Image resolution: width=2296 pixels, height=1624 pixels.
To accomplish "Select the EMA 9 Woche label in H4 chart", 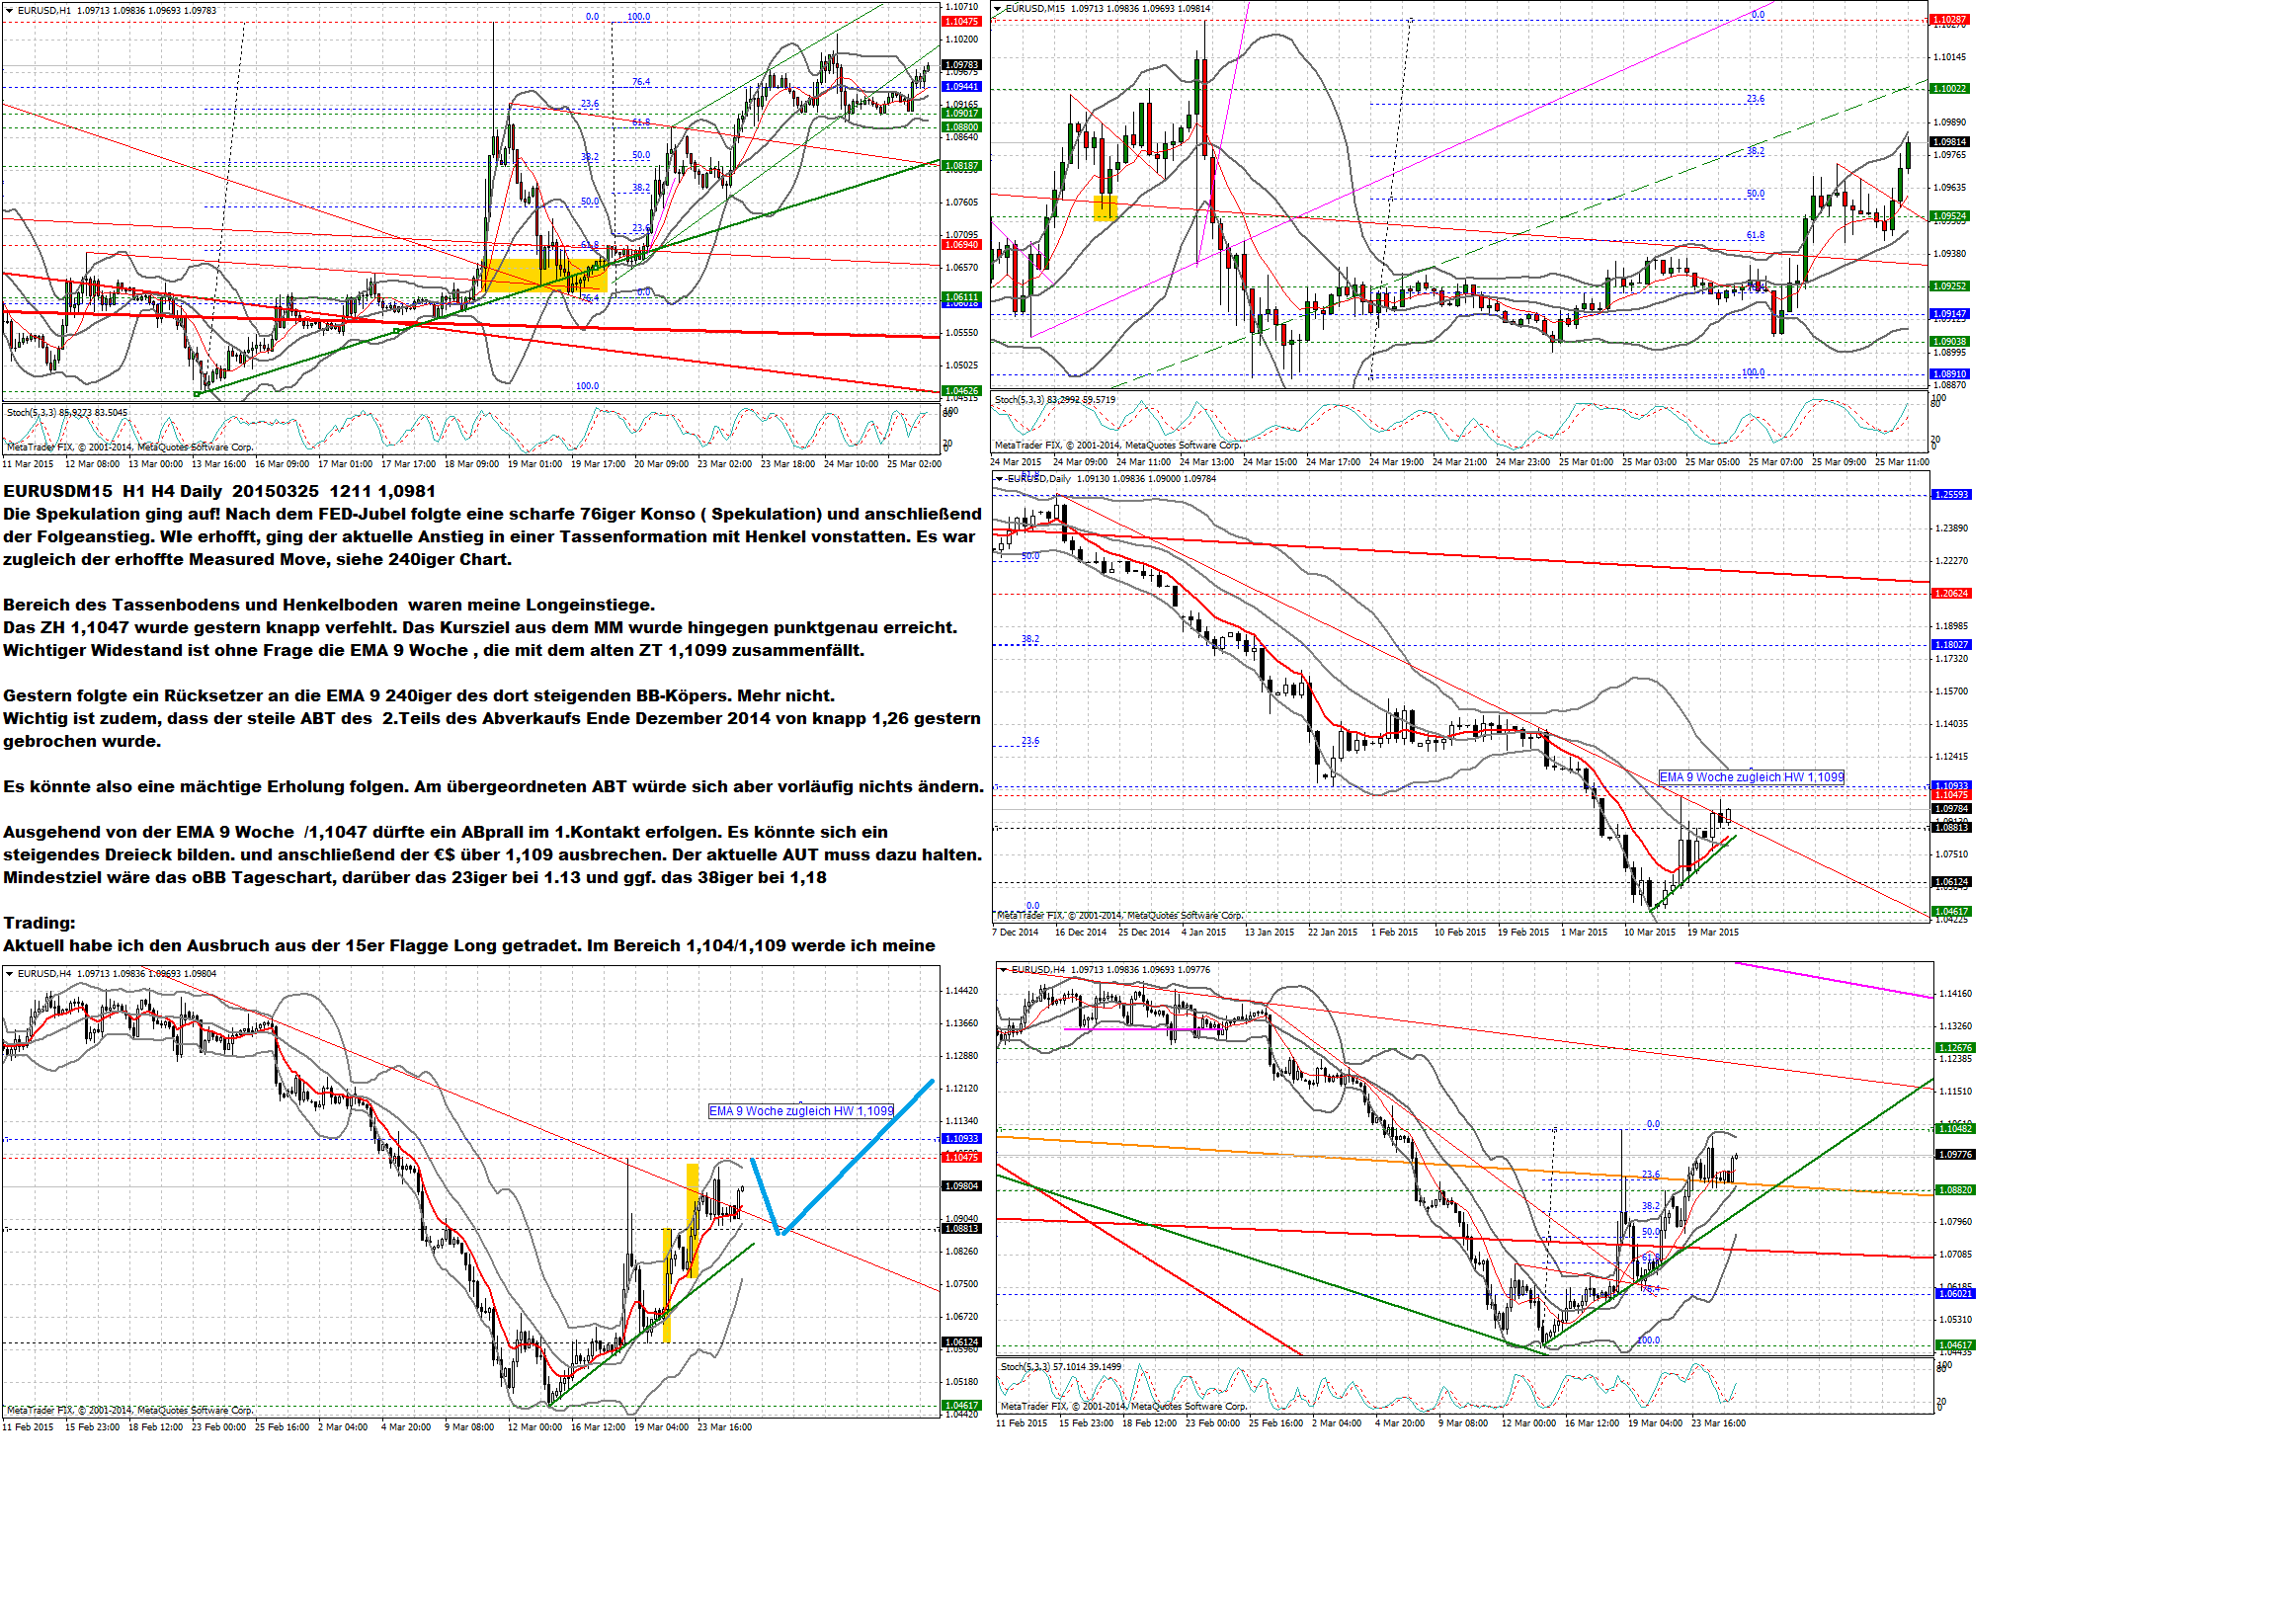I will point(801,1111).
